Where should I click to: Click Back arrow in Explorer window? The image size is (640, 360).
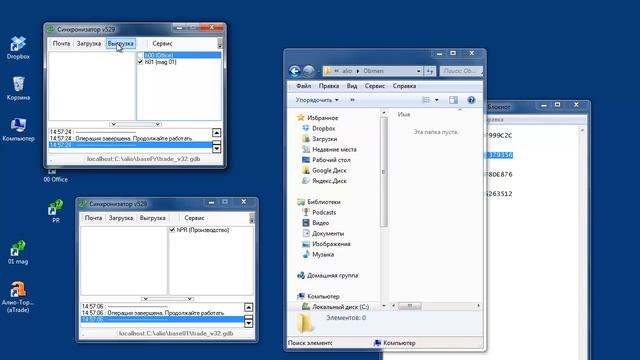click(x=295, y=71)
